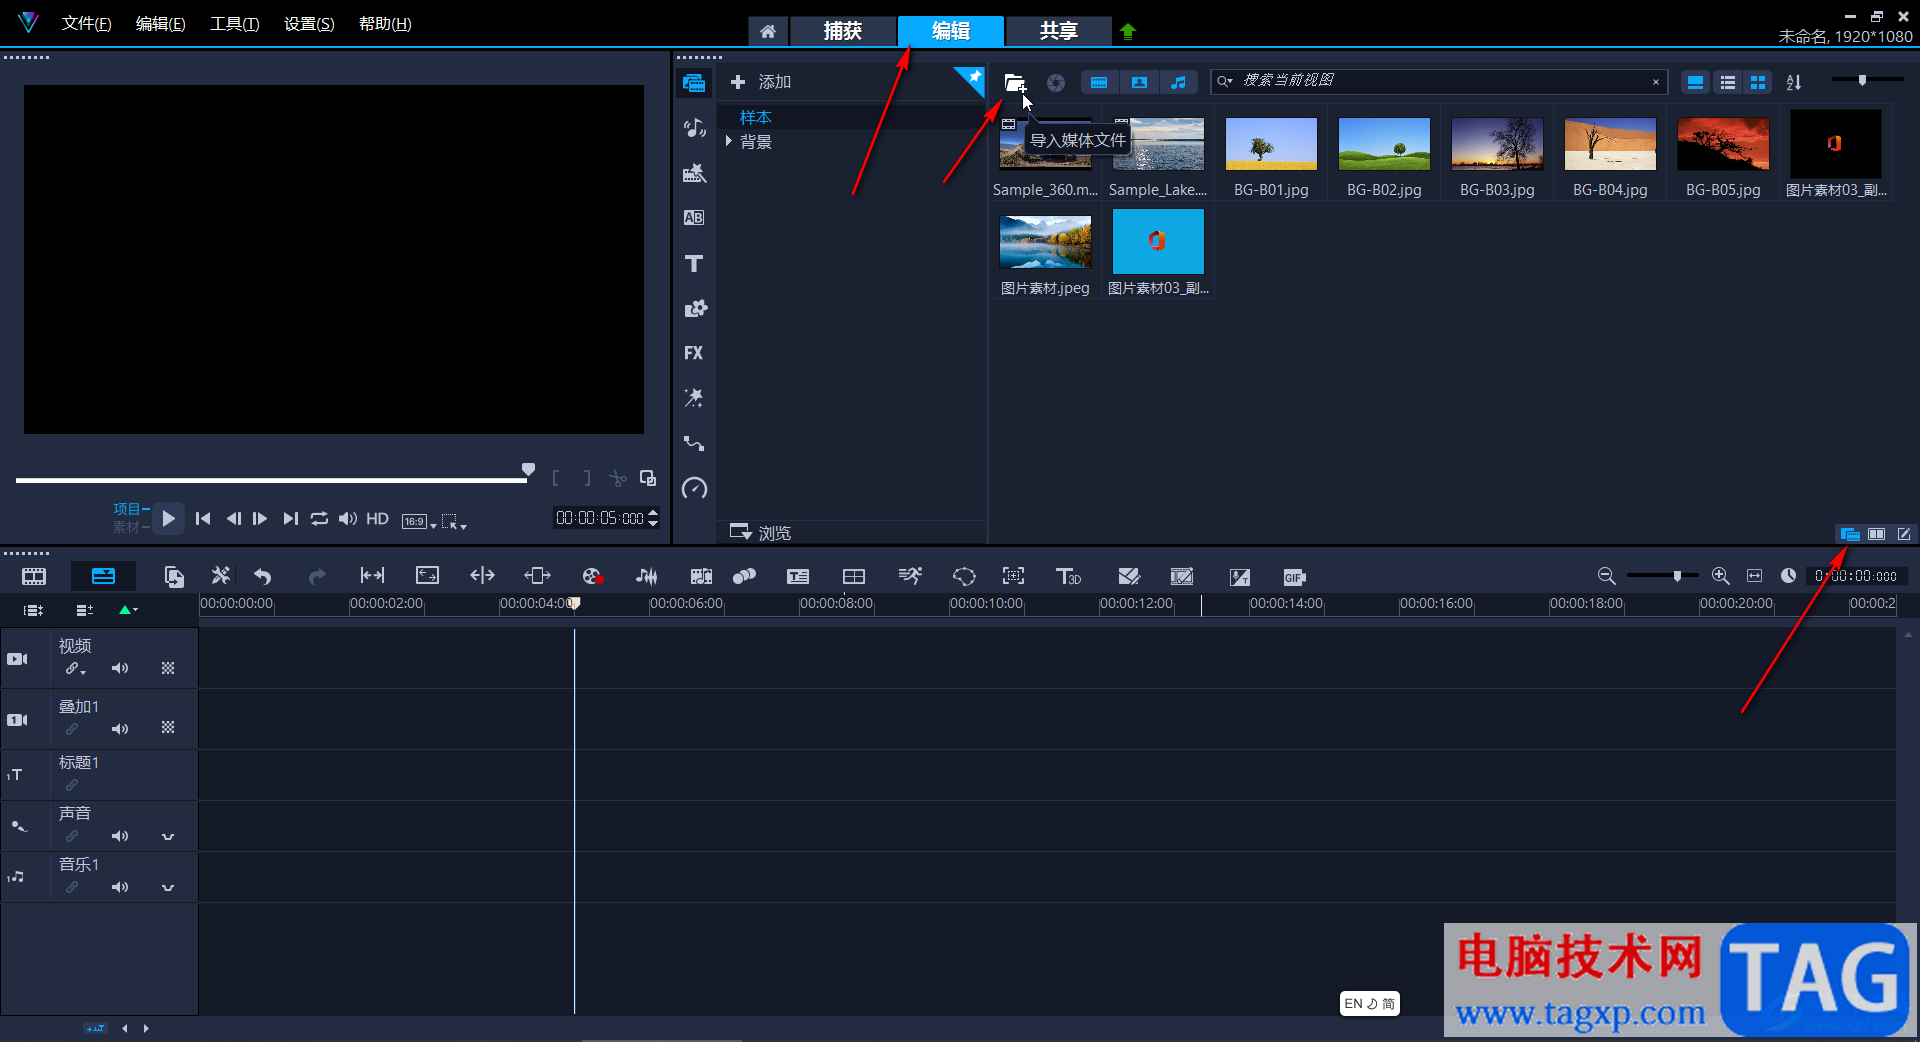Image resolution: width=1920 pixels, height=1042 pixels.
Task: Click the 浏览 button
Action: 761,532
